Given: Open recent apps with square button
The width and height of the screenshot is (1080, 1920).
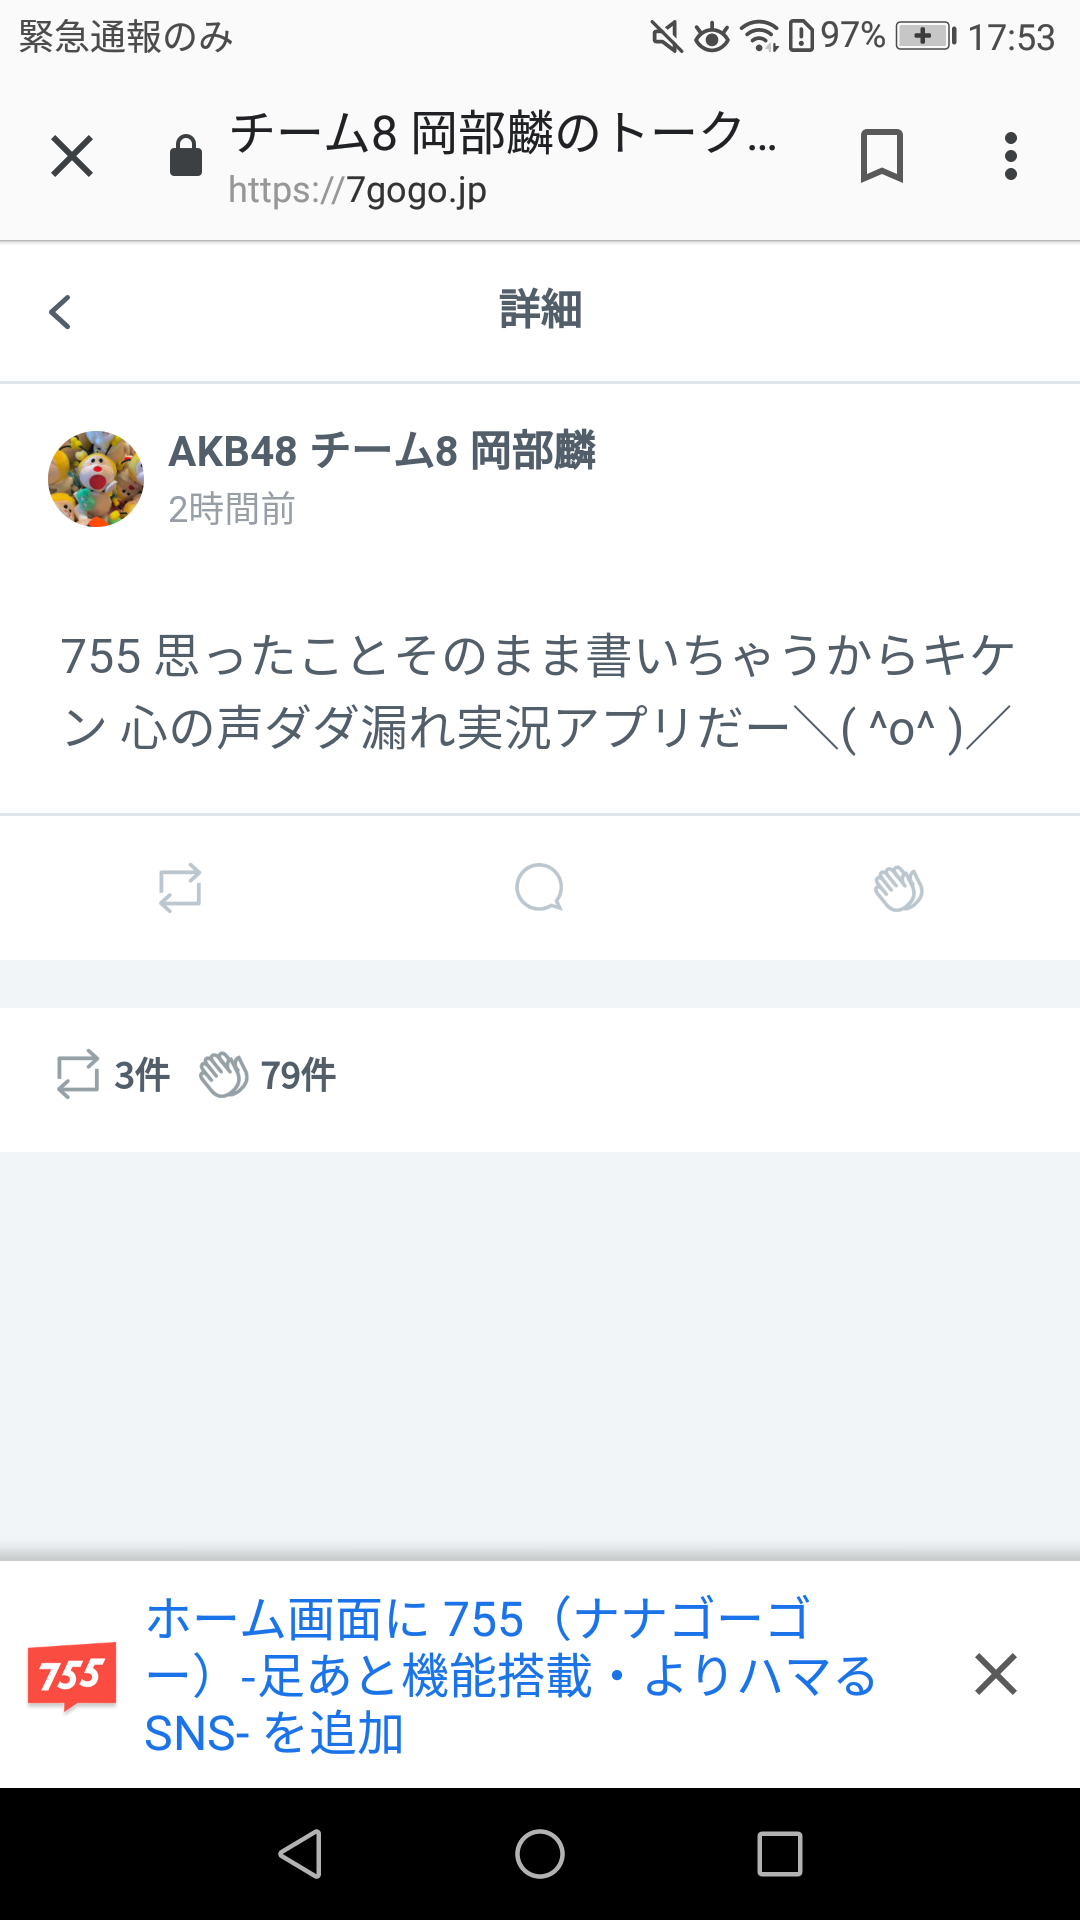Looking at the screenshot, I should tap(780, 1854).
